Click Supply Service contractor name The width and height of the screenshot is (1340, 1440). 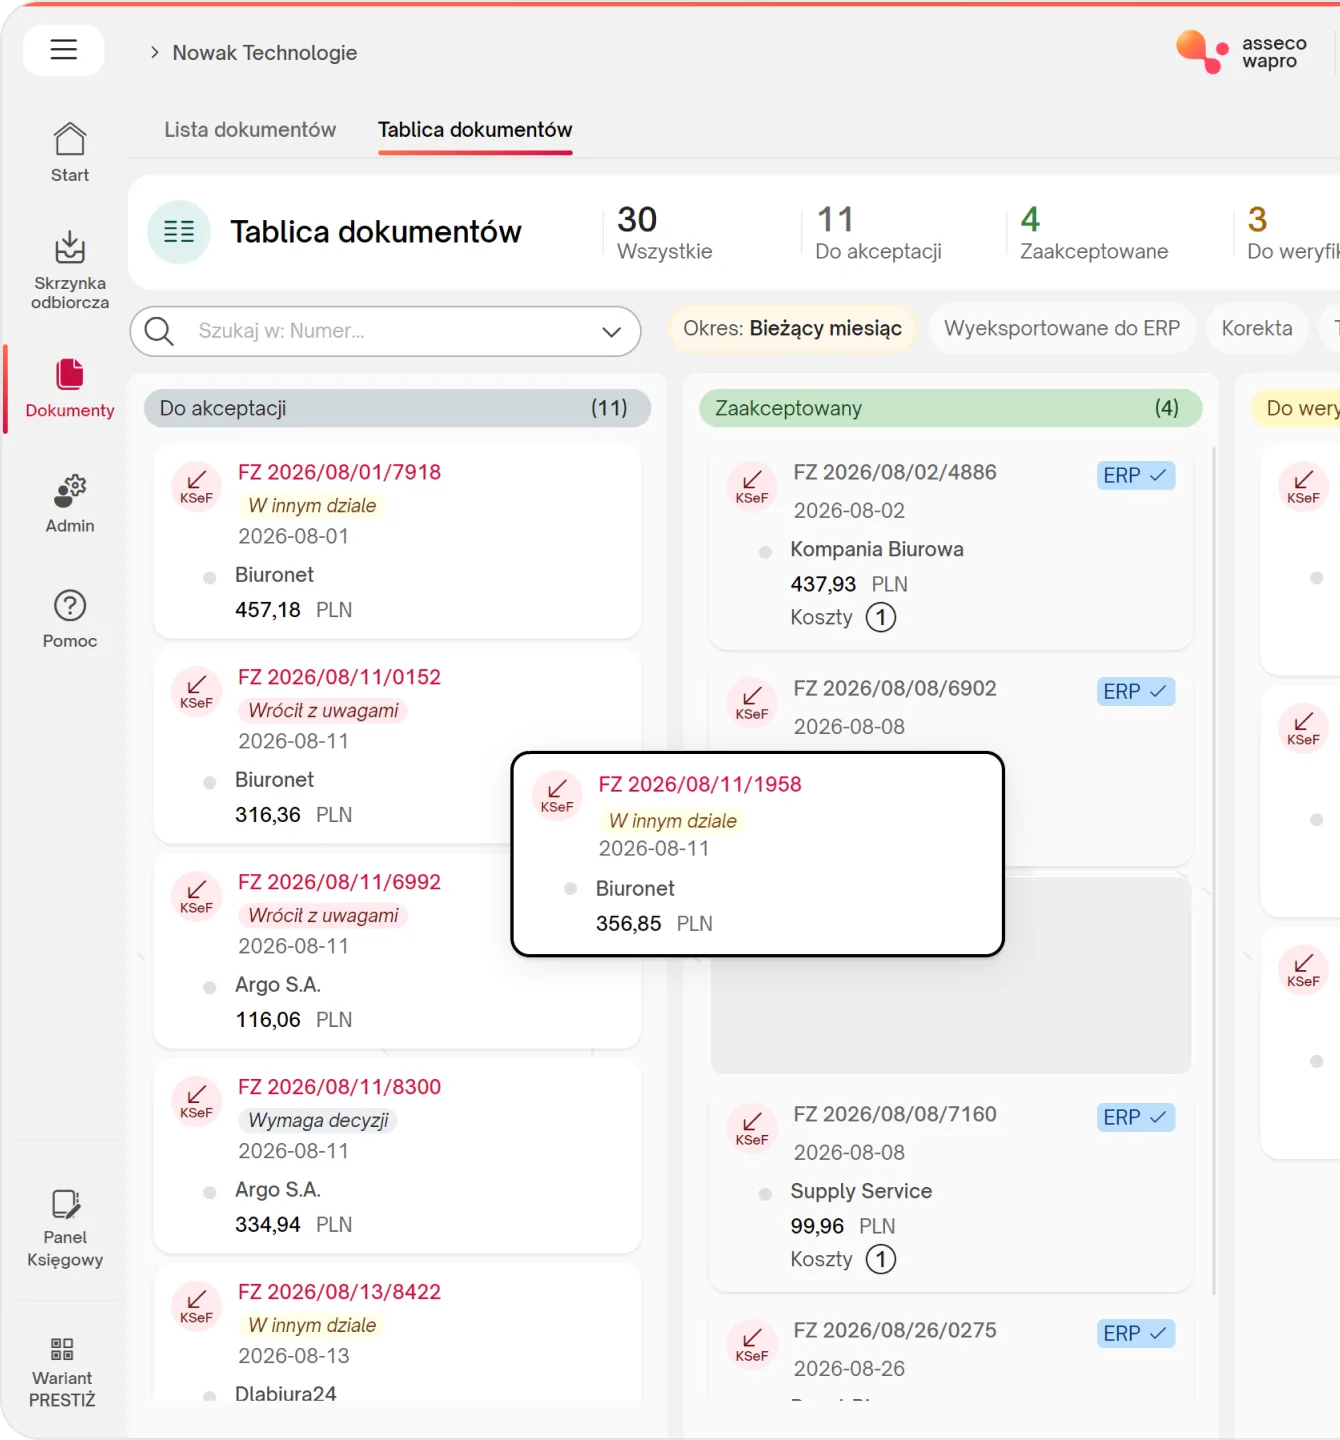(x=861, y=1191)
